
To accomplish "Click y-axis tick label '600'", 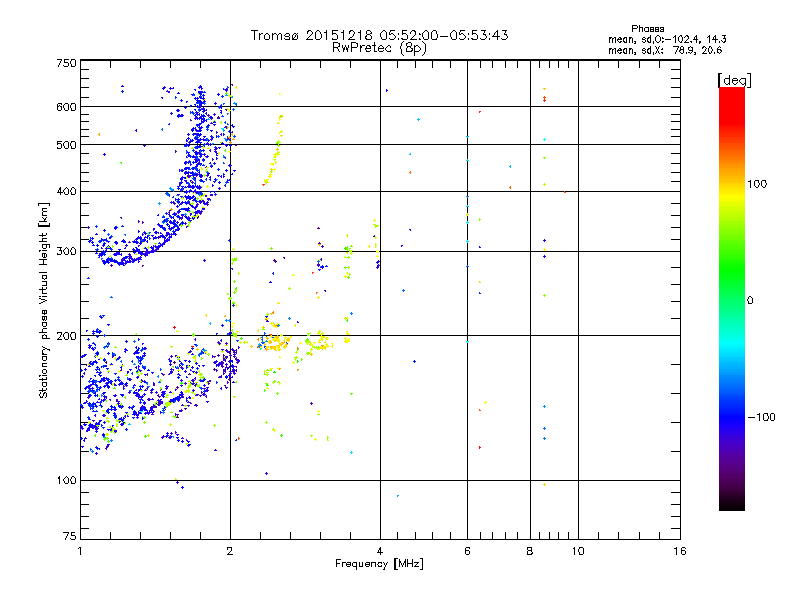I will (x=66, y=107).
